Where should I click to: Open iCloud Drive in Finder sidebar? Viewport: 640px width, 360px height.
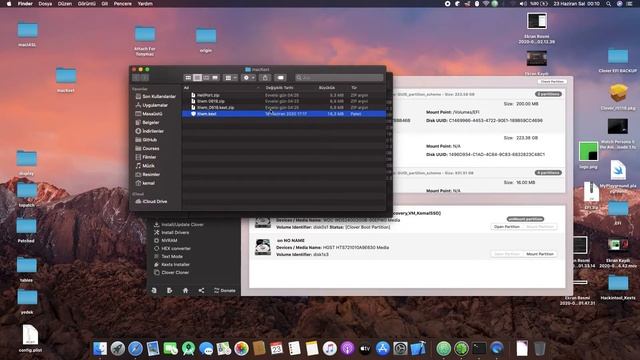point(151,201)
